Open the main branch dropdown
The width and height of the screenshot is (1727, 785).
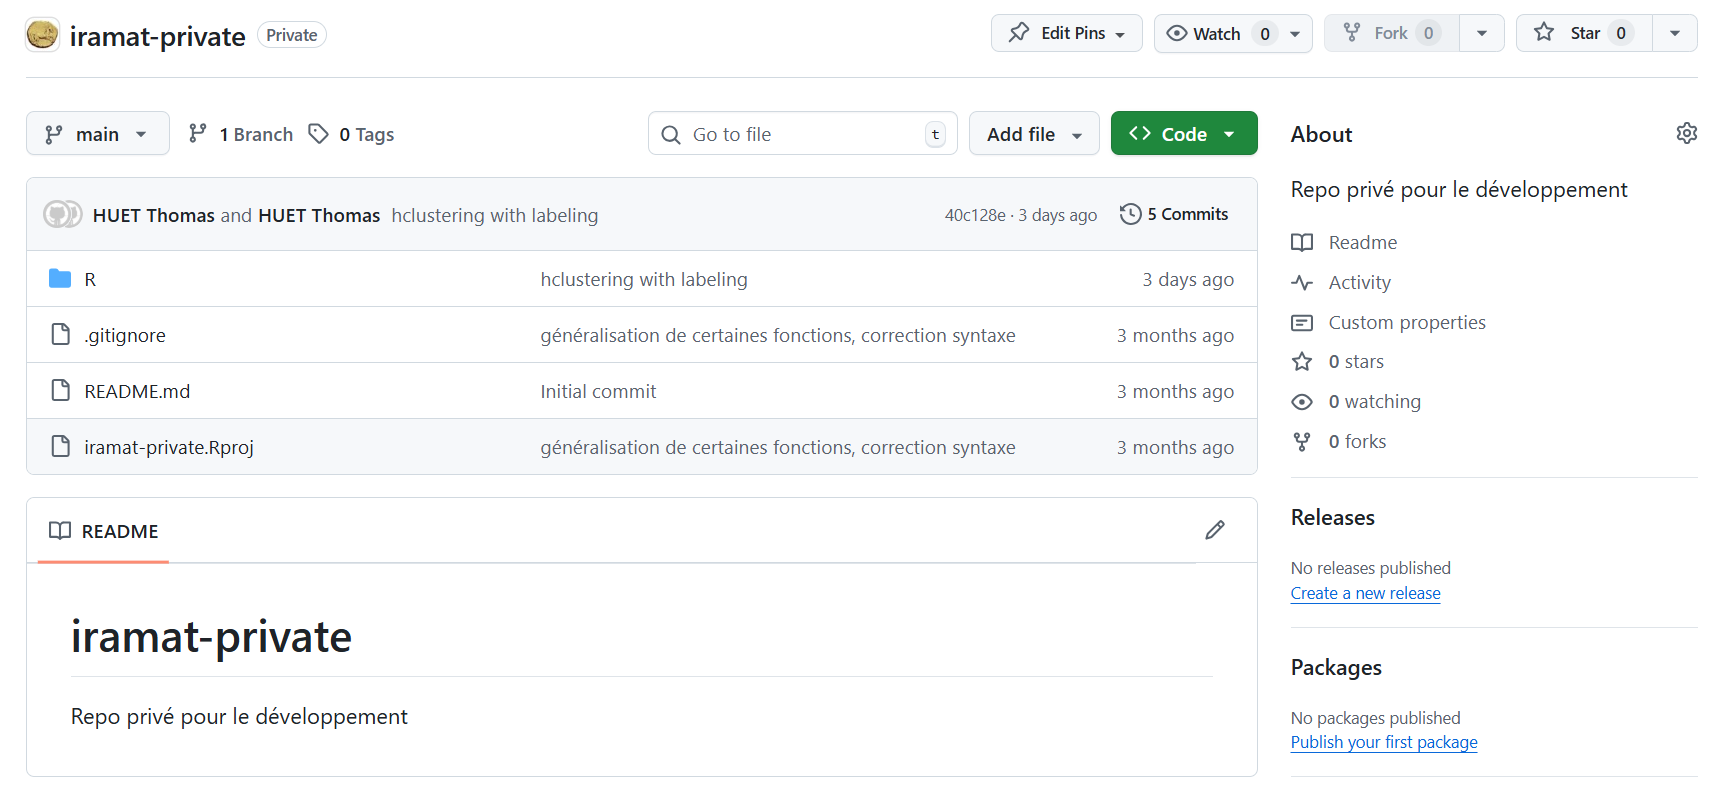97,134
